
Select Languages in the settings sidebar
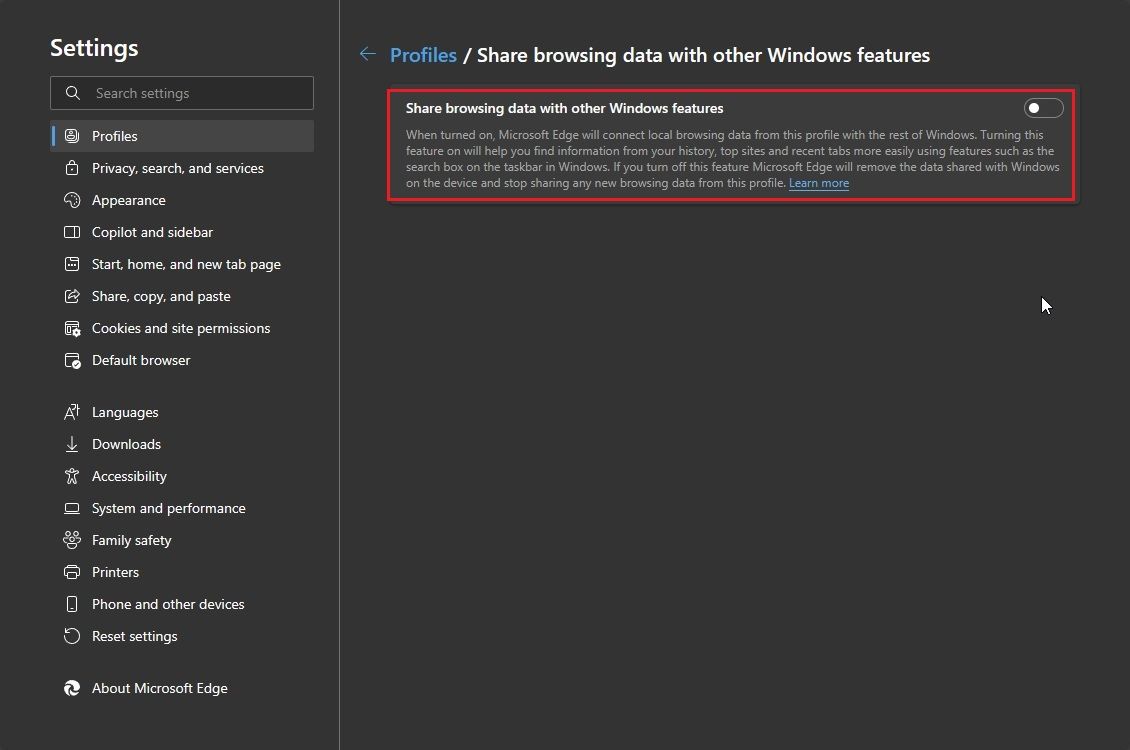point(124,412)
